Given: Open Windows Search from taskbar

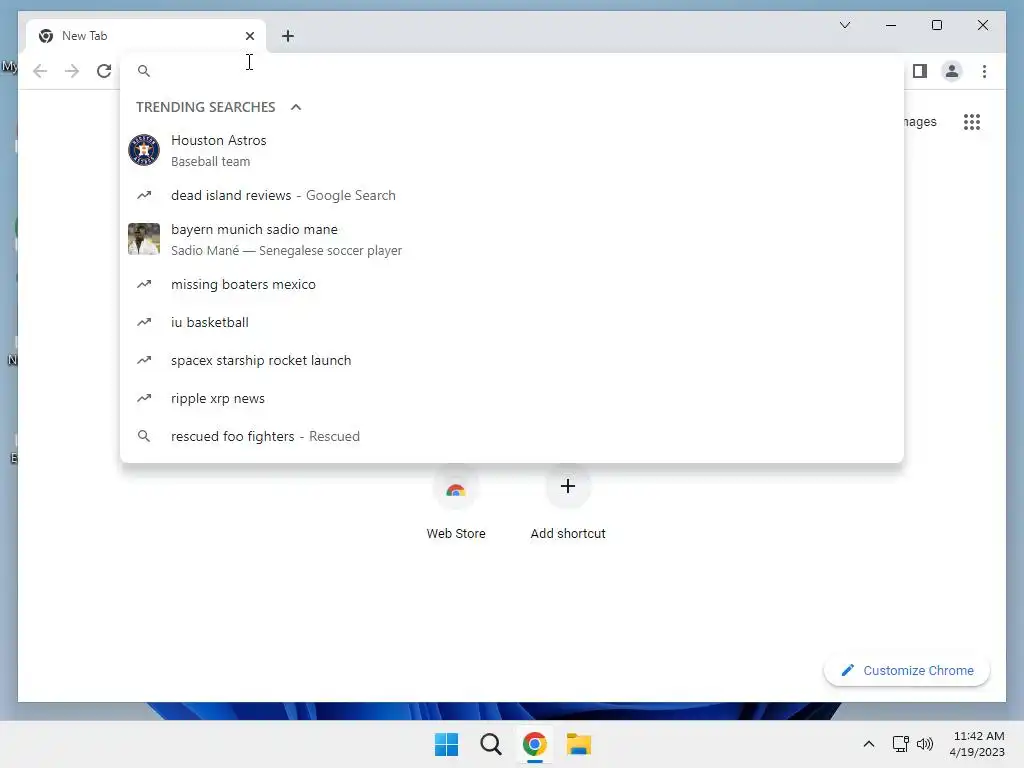Looking at the screenshot, I should (490, 744).
